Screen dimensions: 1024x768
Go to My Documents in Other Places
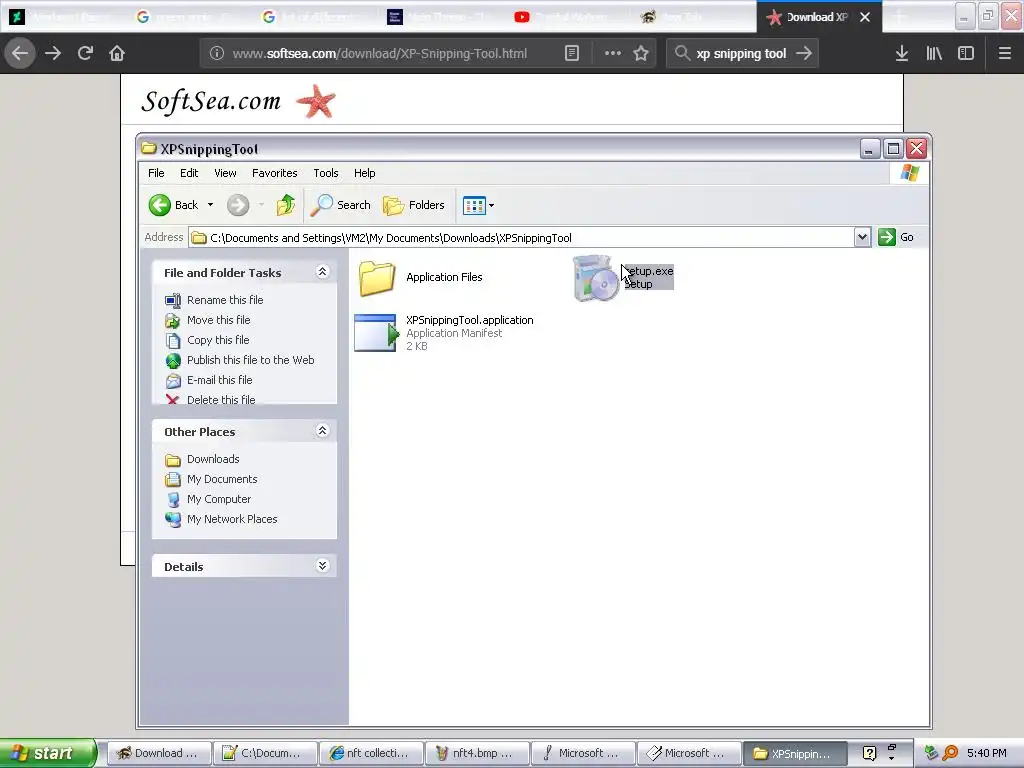pos(222,479)
